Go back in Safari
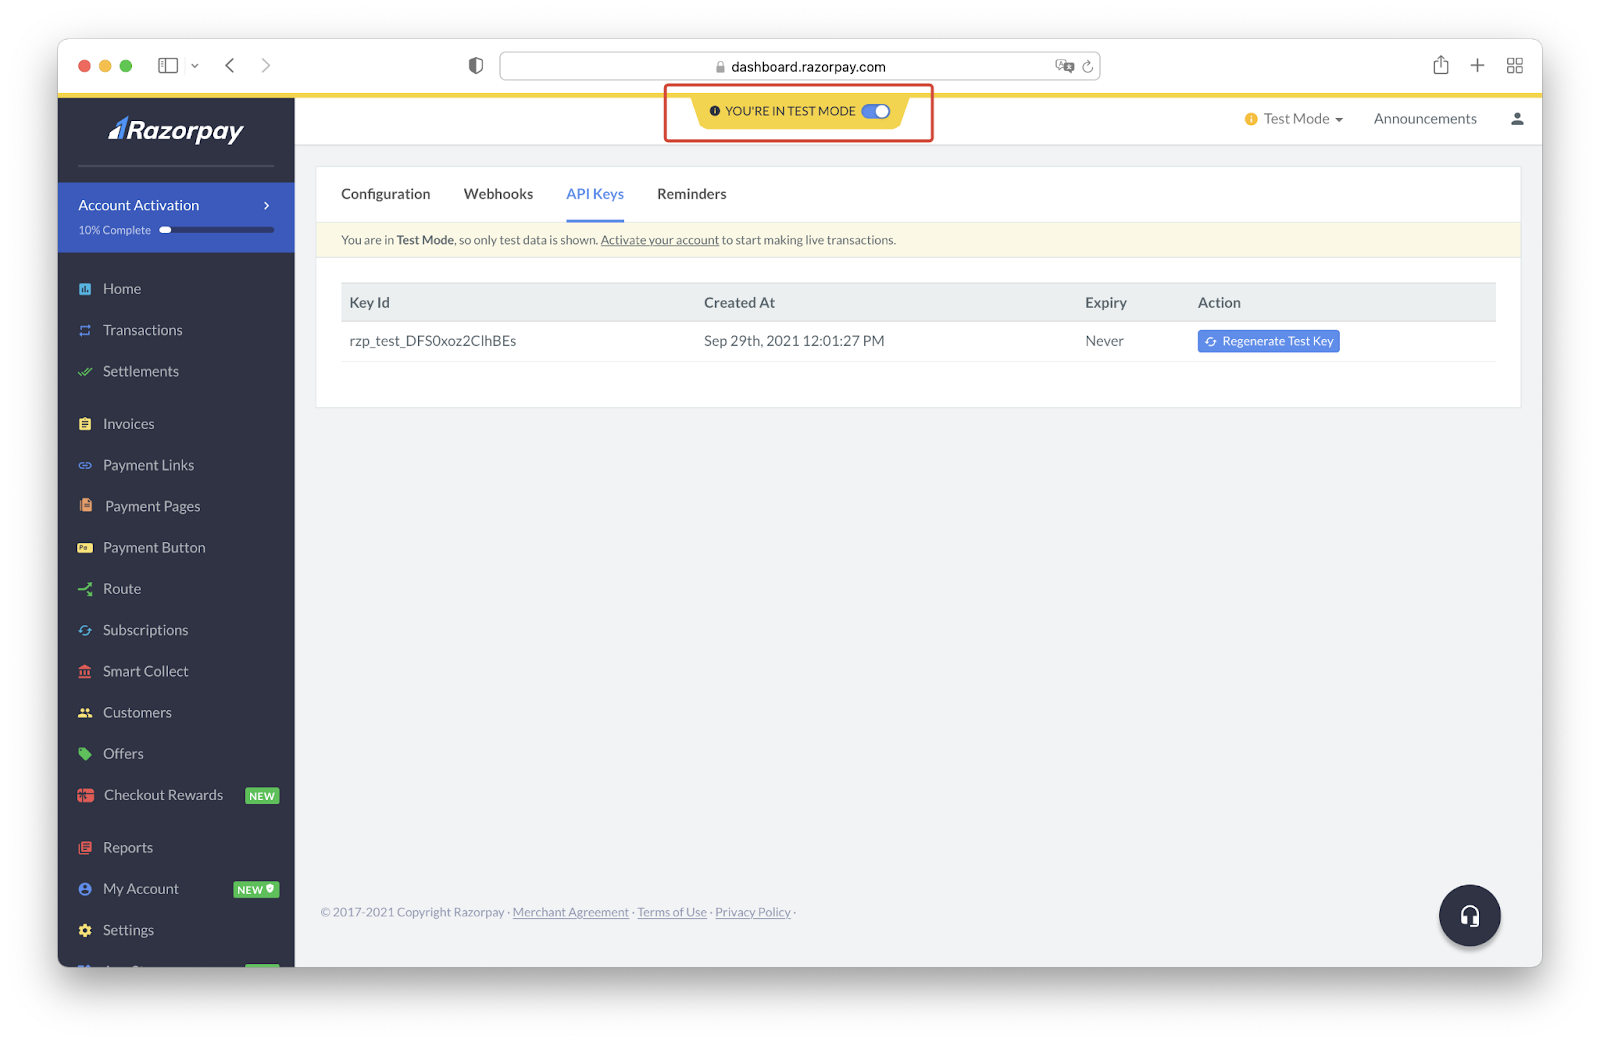This screenshot has height=1043, width=1600. [x=230, y=65]
